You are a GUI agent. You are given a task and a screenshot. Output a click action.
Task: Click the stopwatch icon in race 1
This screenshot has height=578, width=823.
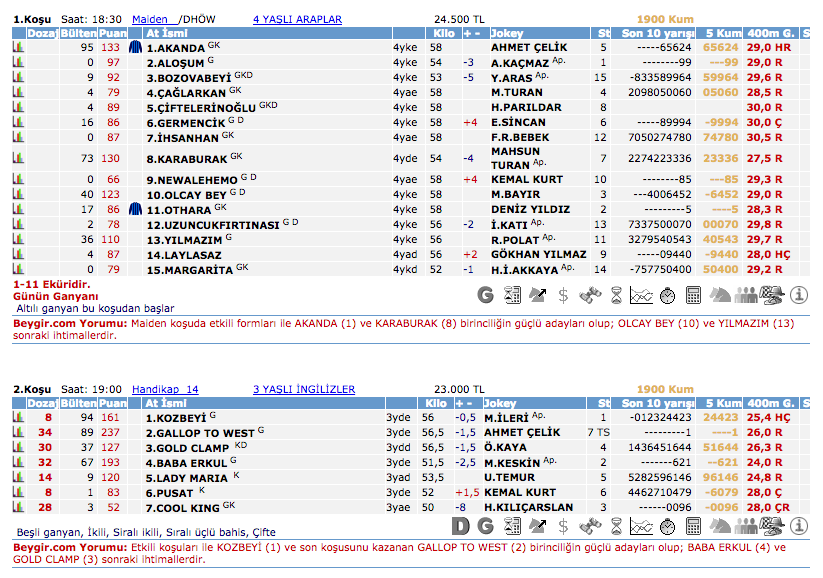(x=666, y=295)
